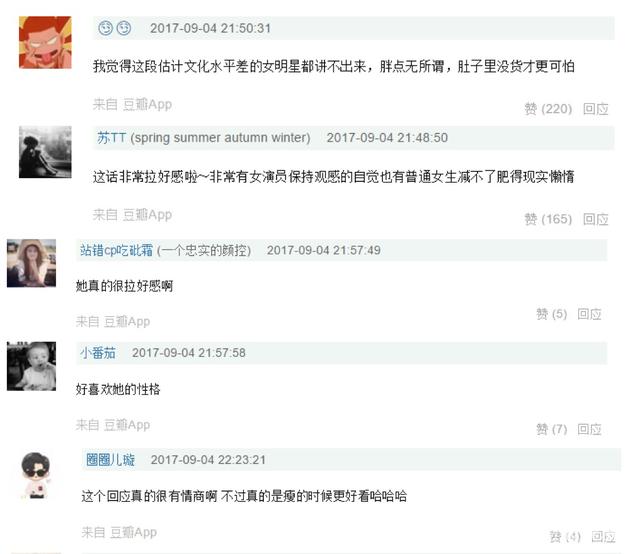630x554 pixels.
Task: Open 小番茄 user profile link
Action: (x=98, y=353)
